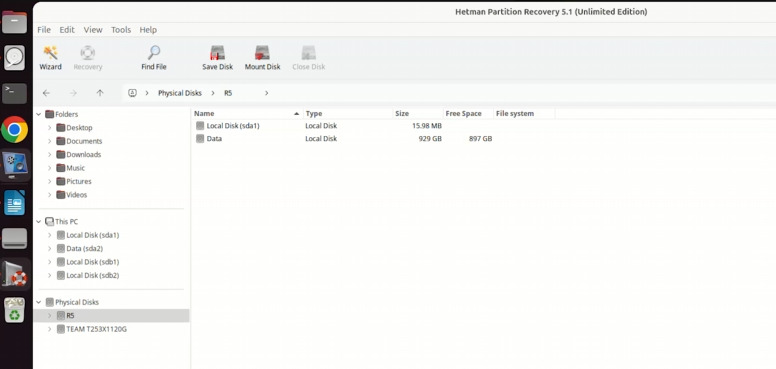Expand Local Disk (sdb2) tree node

tap(49, 275)
